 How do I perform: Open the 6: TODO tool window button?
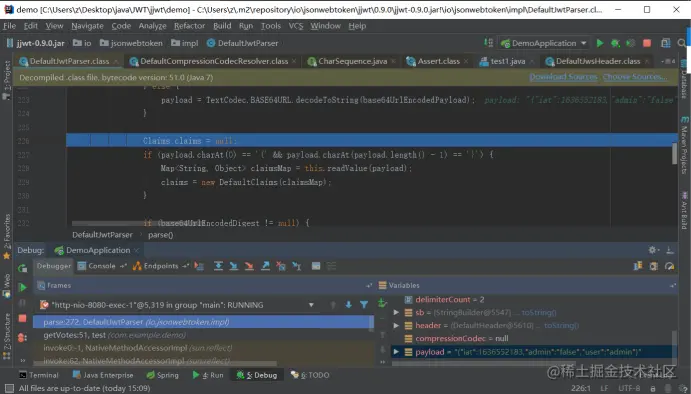(x=310, y=375)
